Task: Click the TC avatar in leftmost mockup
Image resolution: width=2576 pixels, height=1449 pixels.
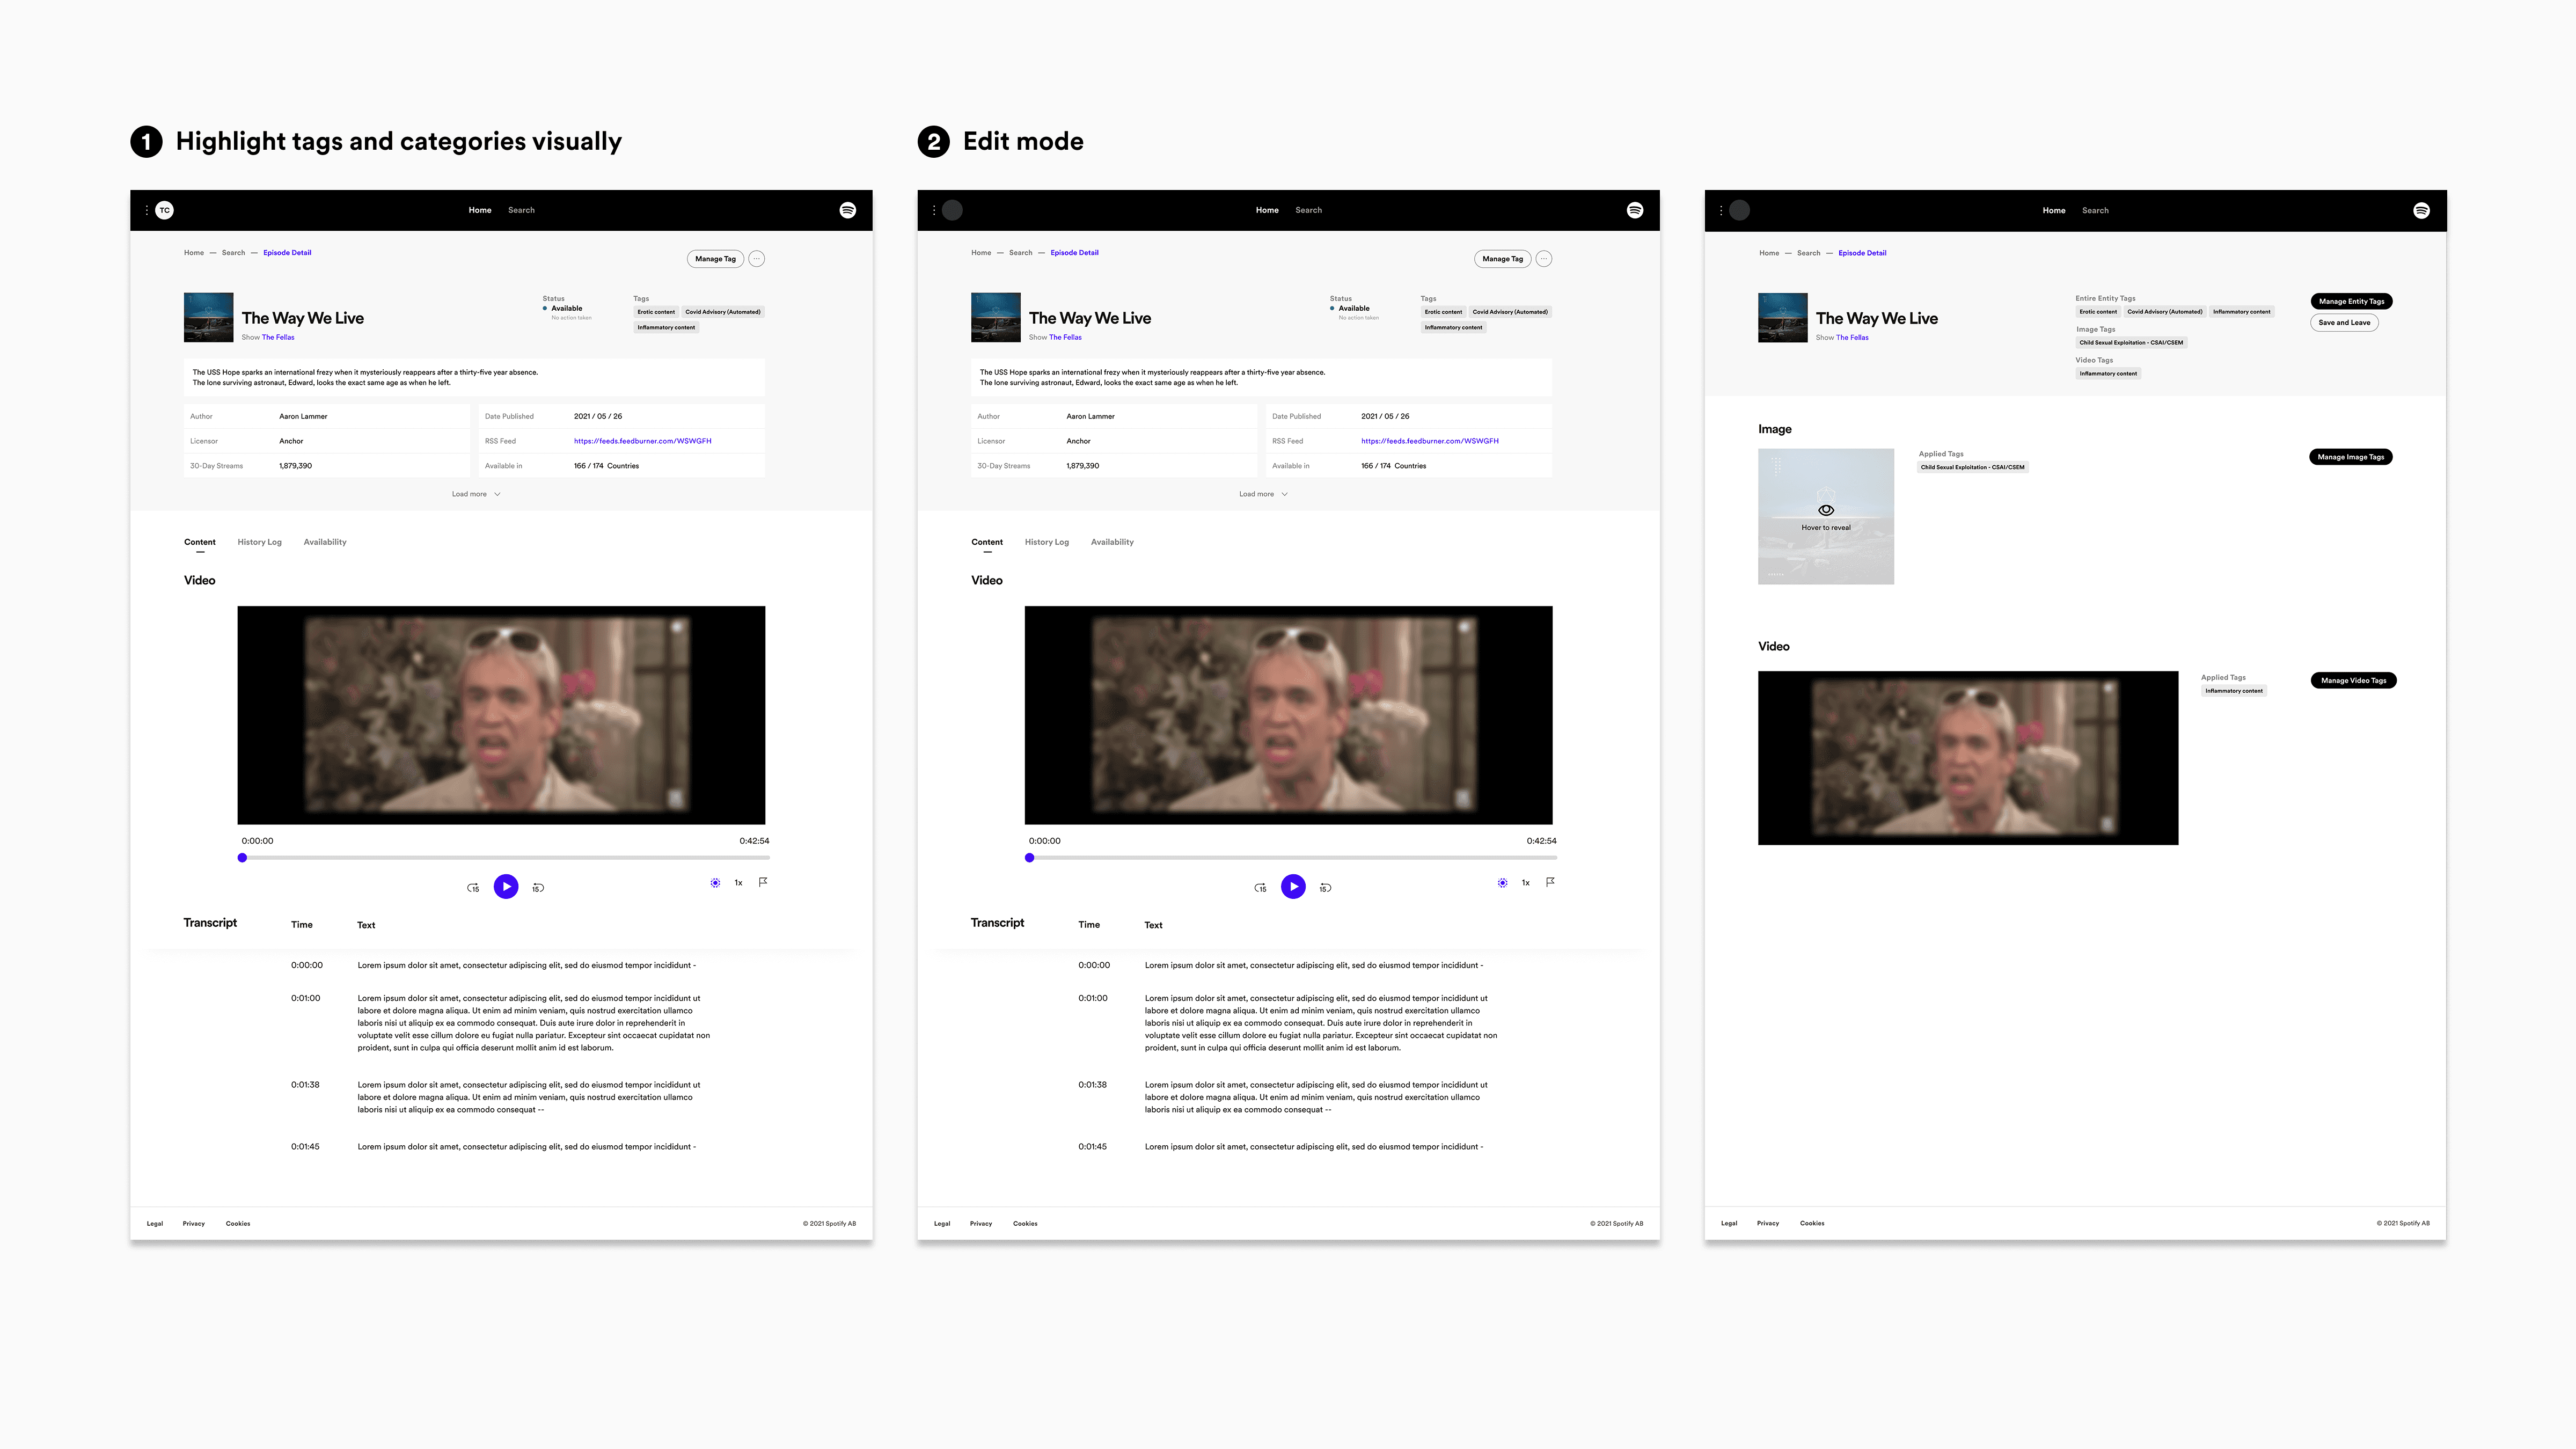Action: (x=165, y=210)
